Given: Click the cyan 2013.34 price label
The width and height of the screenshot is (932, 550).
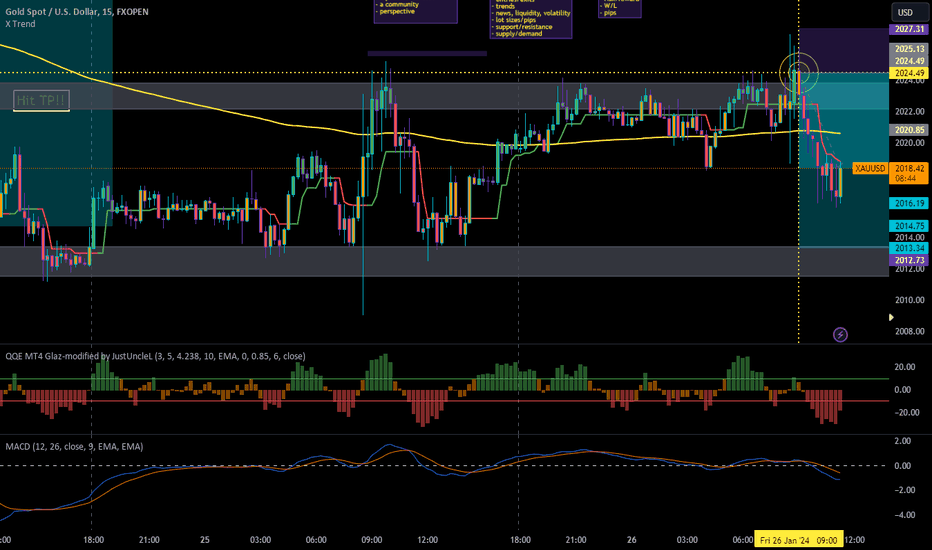Looking at the screenshot, I should pyautogui.click(x=909, y=248).
